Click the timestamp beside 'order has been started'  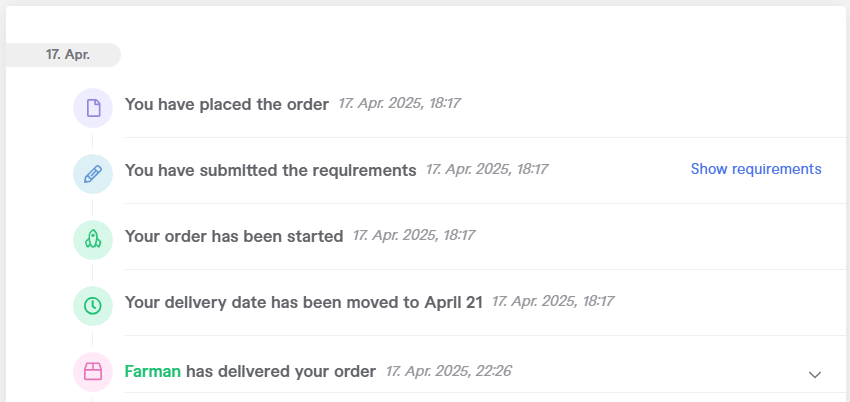tap(414, 235)
